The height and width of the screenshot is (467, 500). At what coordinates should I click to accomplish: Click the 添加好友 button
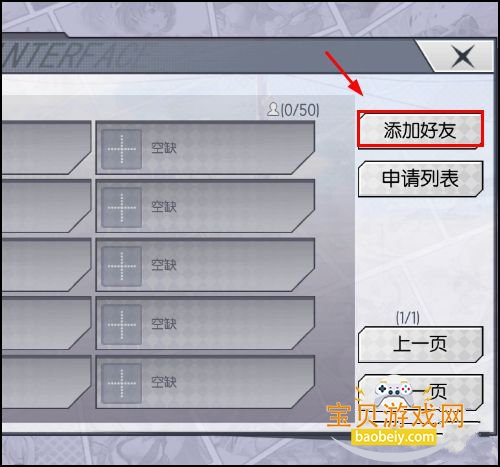coord(420,130)
